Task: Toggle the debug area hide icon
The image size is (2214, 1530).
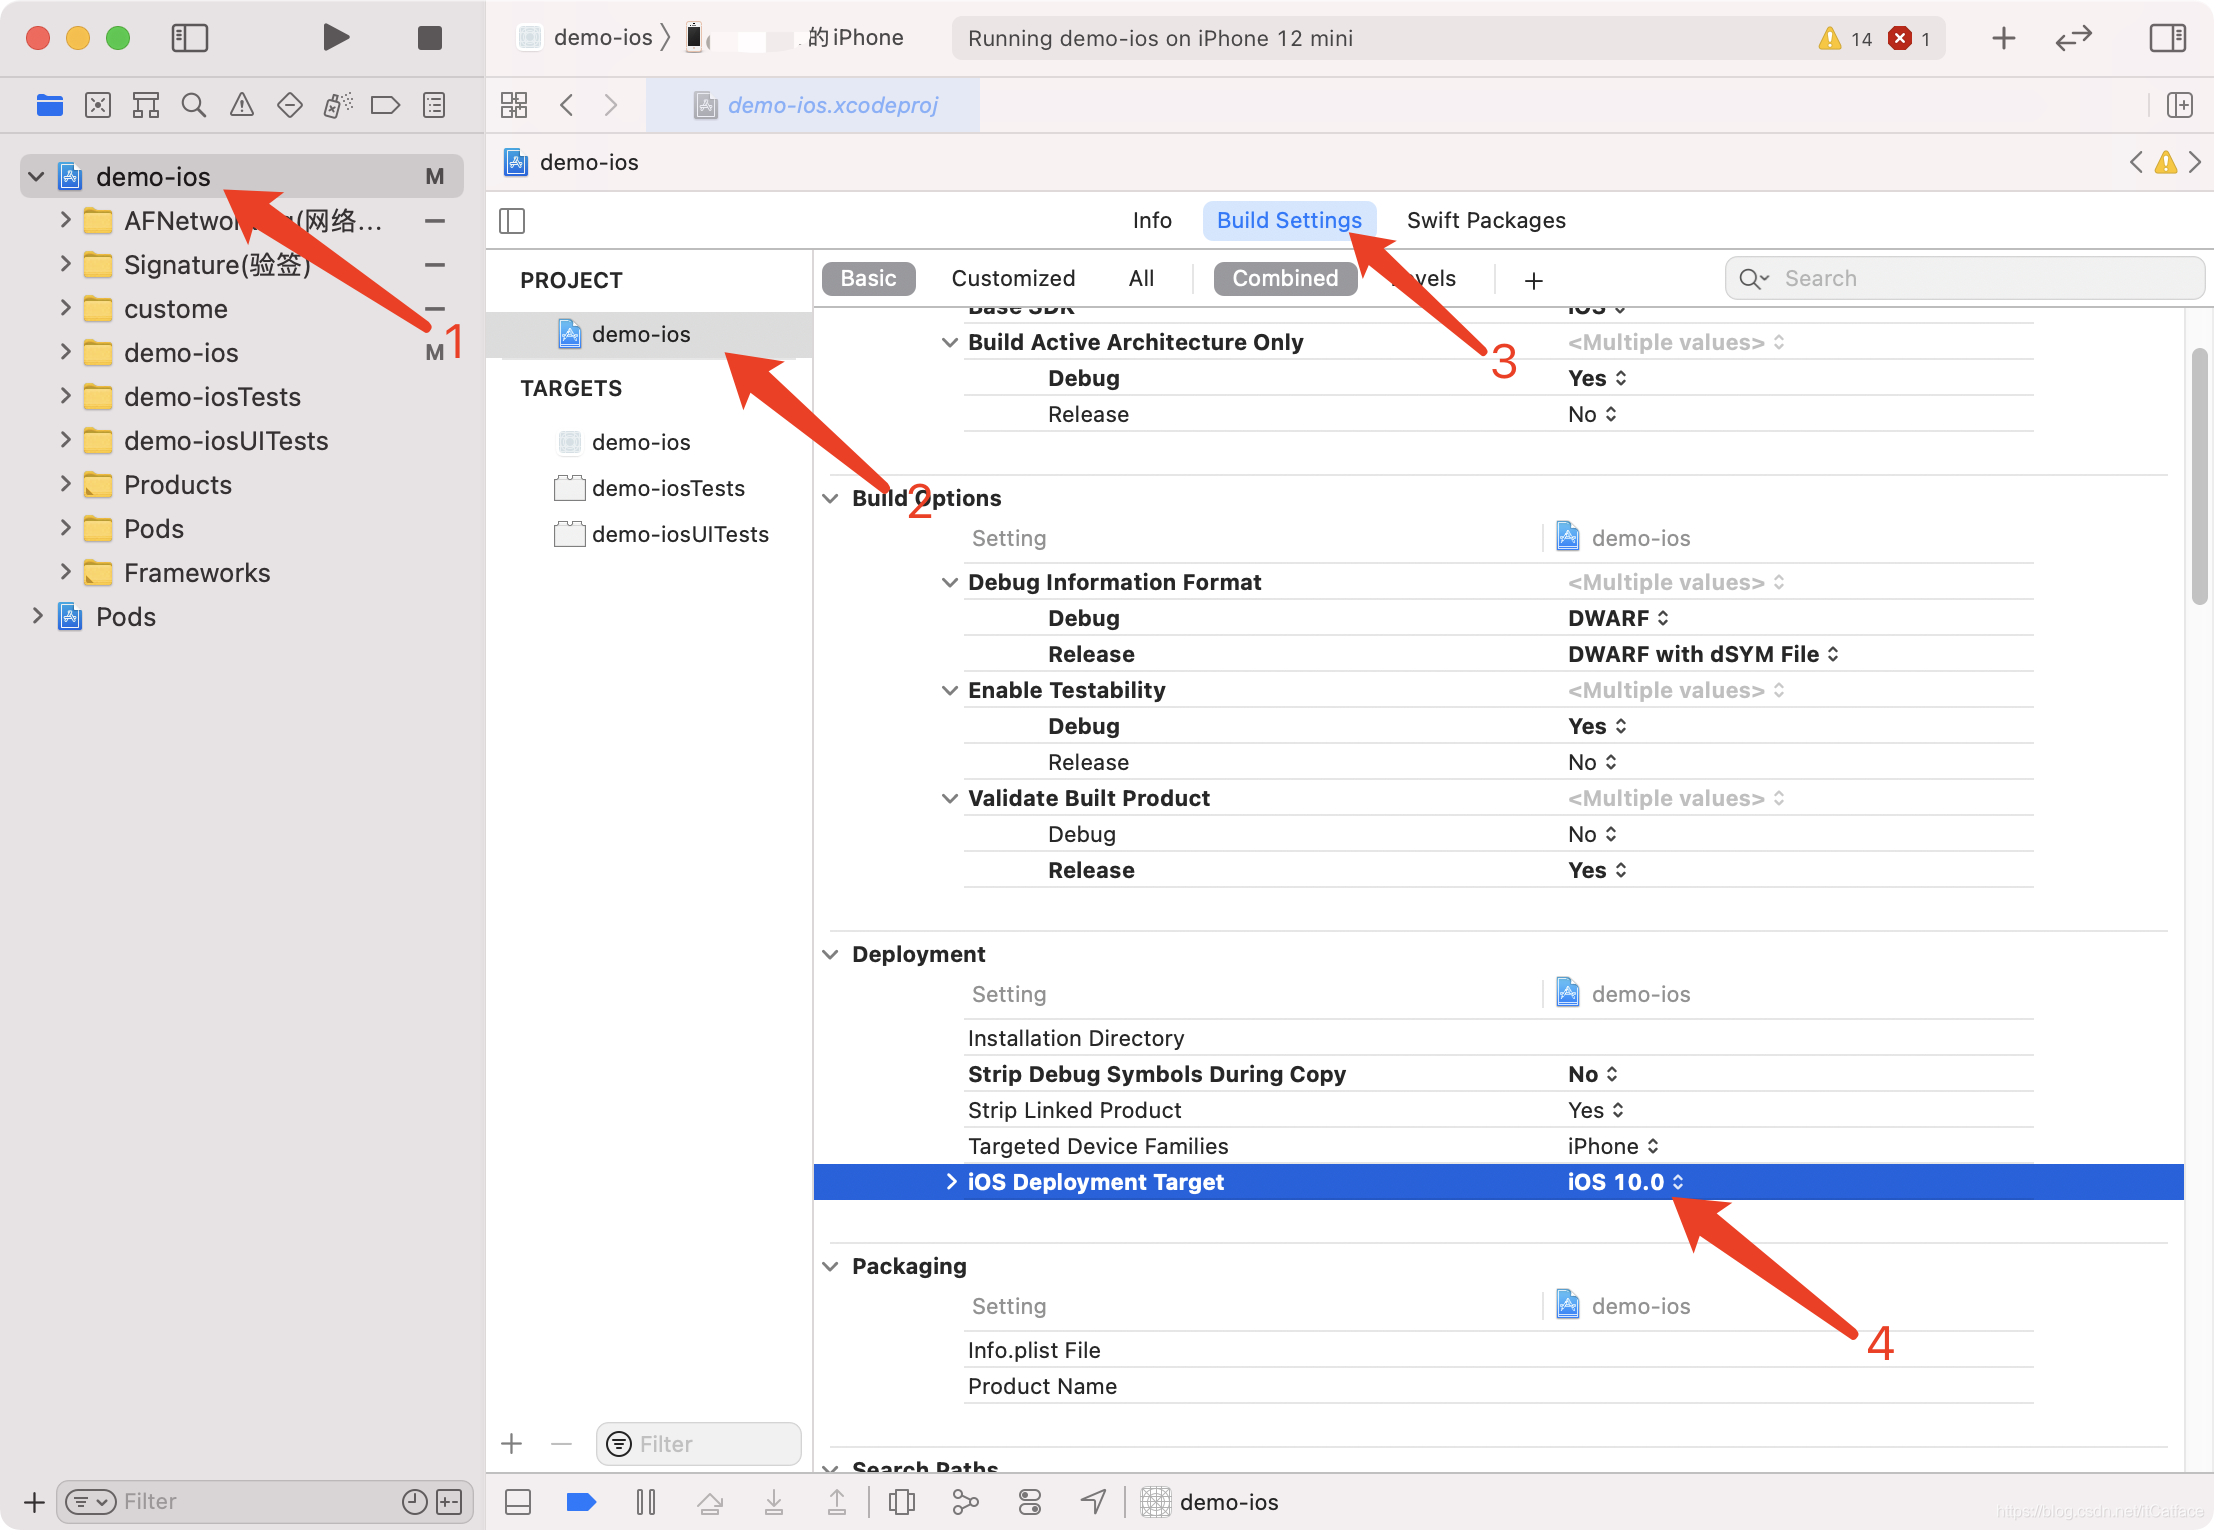Action: pyautogui.click(x=518, y=1501)
